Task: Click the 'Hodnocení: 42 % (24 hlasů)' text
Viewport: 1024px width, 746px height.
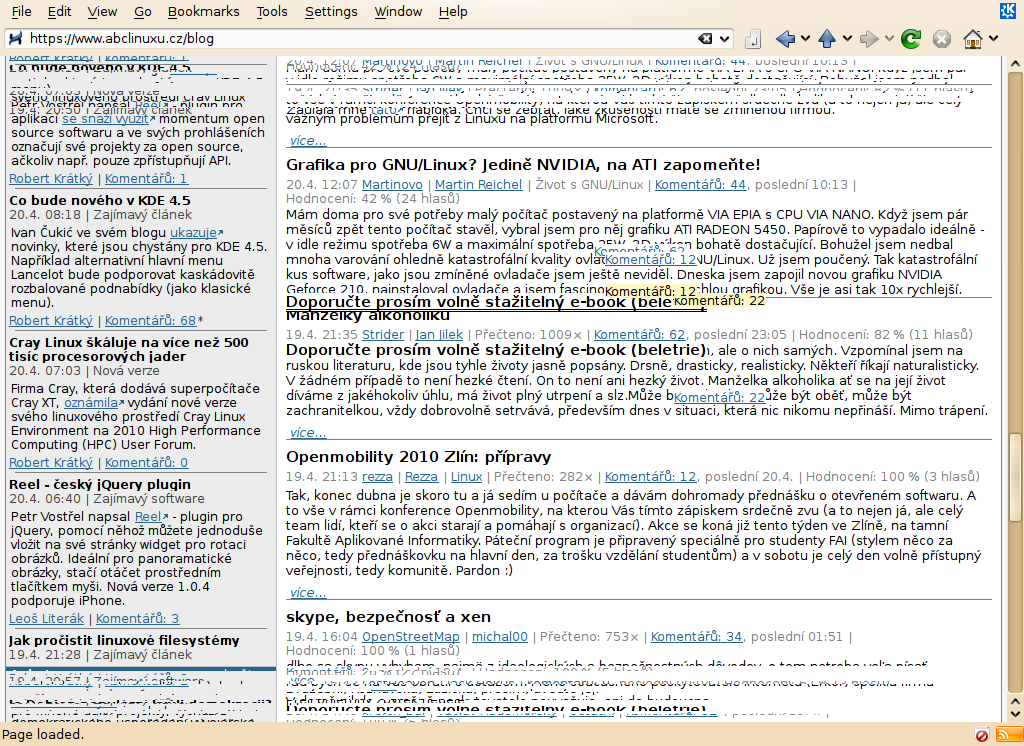Action: (x=373, y=199)
